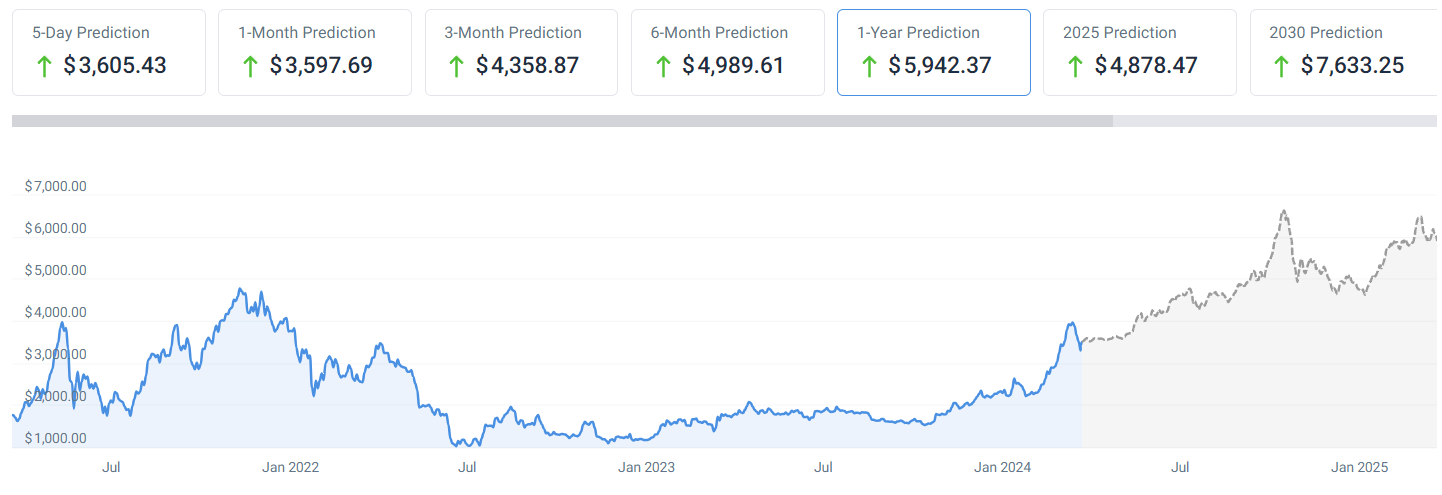Click the empty scrollbar track at right end
This screenshot has height=495, width=1442.
1275,121
